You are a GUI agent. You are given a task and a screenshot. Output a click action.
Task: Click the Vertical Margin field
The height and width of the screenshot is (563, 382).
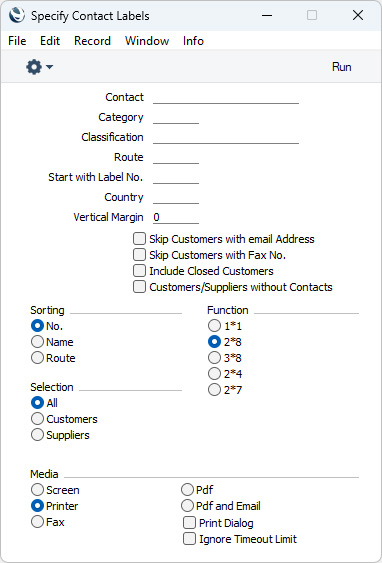coord(176,217)
